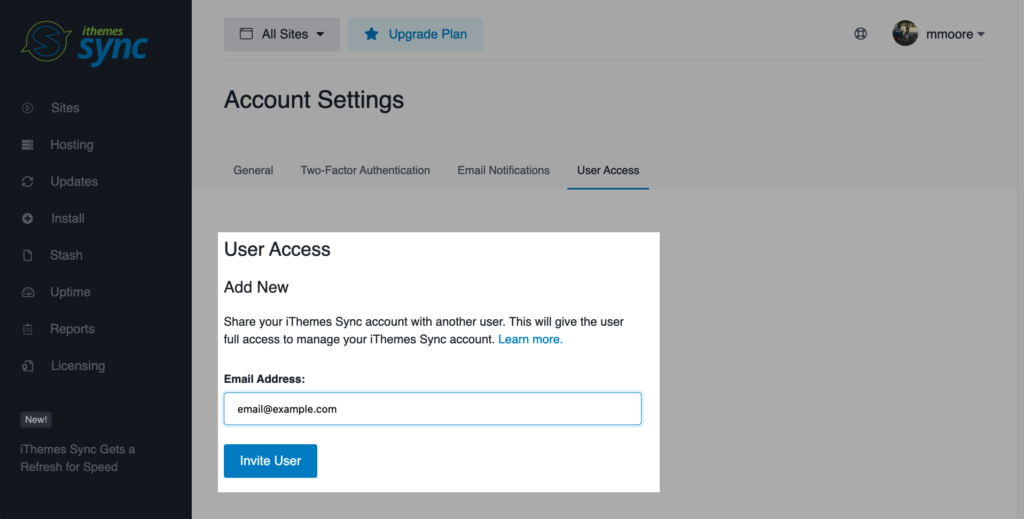
Task: Click the Updates refresh icon
Action: tap(28, 182)
